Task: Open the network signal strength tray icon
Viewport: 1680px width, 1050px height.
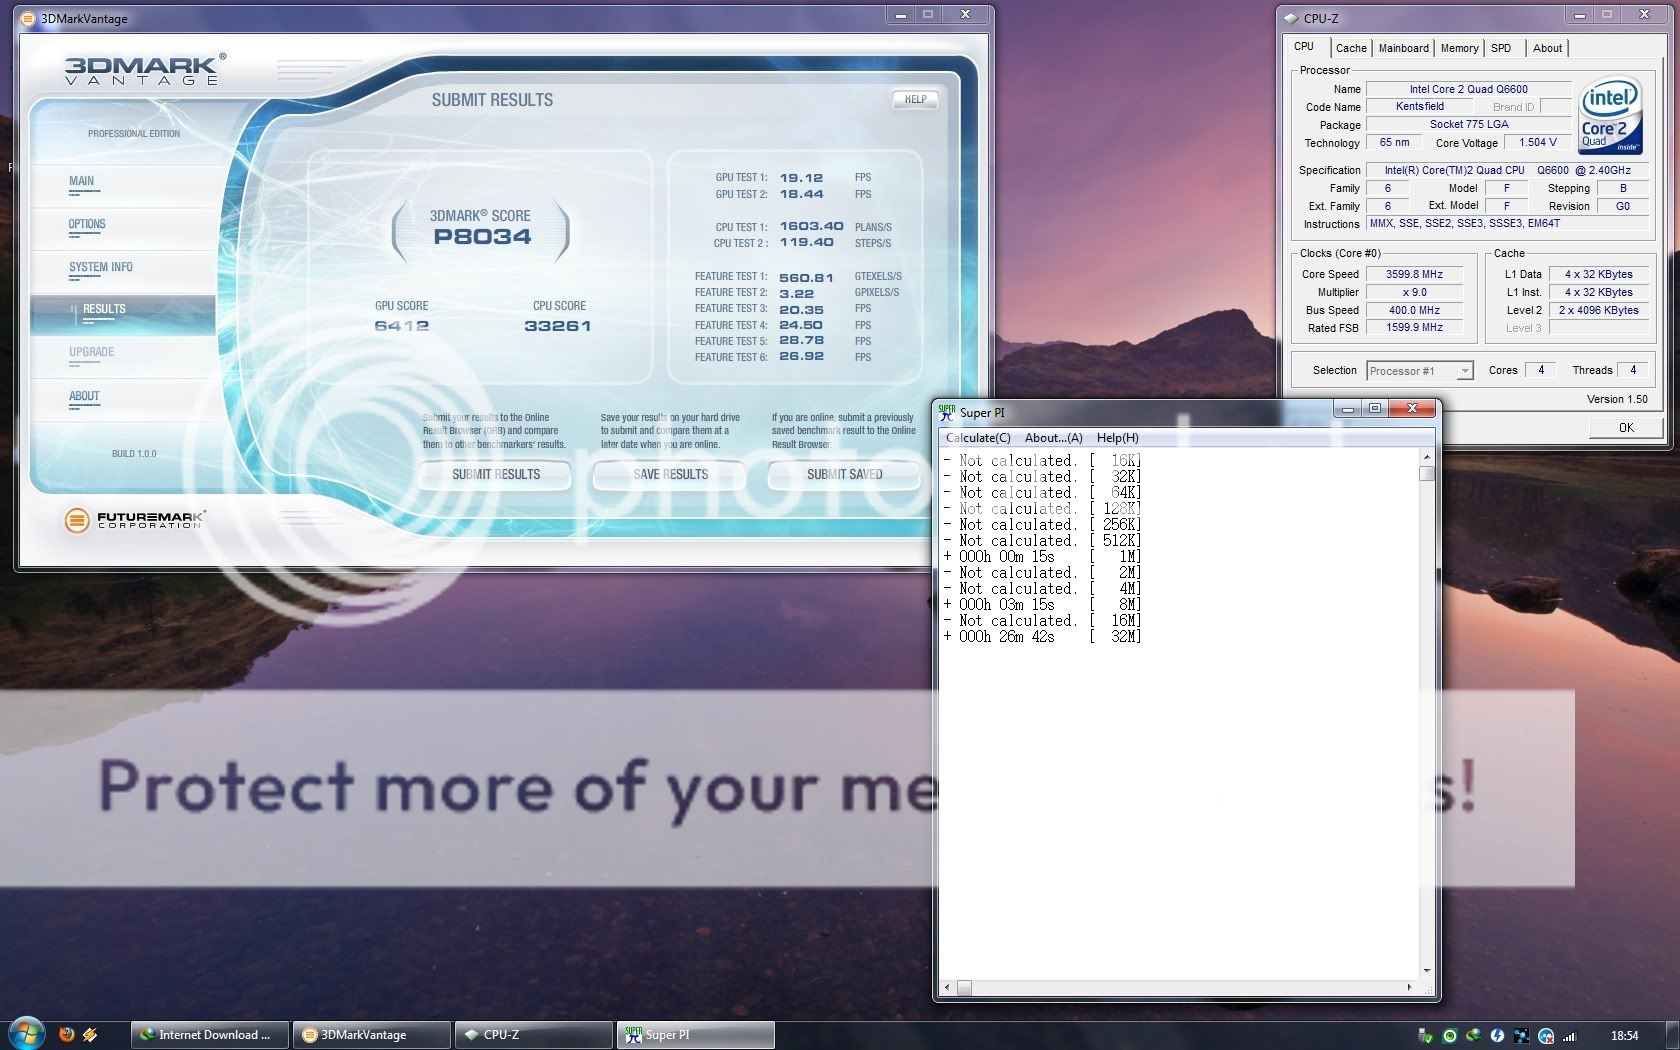Action: coord(1570,1036)
